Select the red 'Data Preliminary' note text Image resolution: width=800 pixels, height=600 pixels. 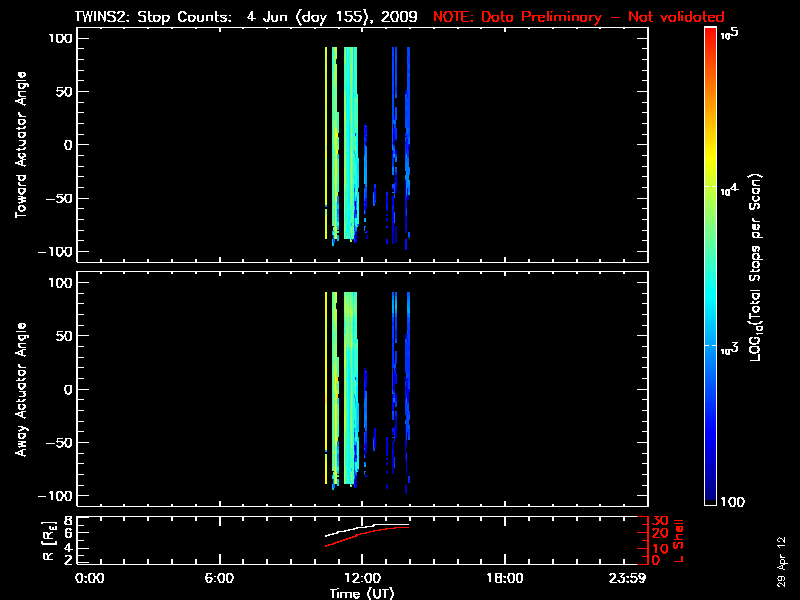coord(578,17)
